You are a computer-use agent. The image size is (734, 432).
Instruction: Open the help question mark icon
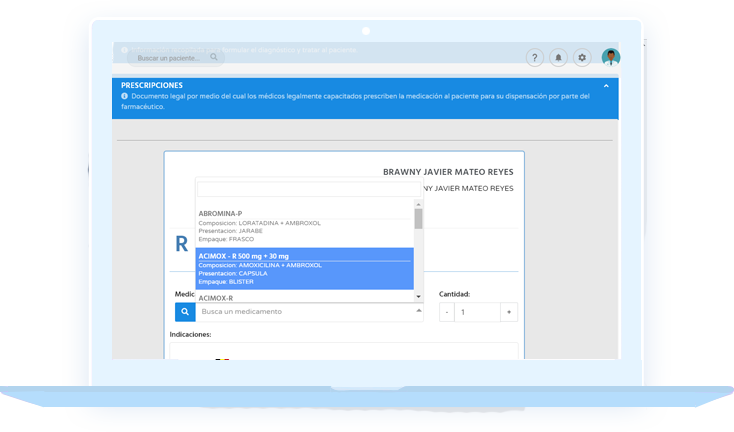pyautogui.click(x=535, y=58)
